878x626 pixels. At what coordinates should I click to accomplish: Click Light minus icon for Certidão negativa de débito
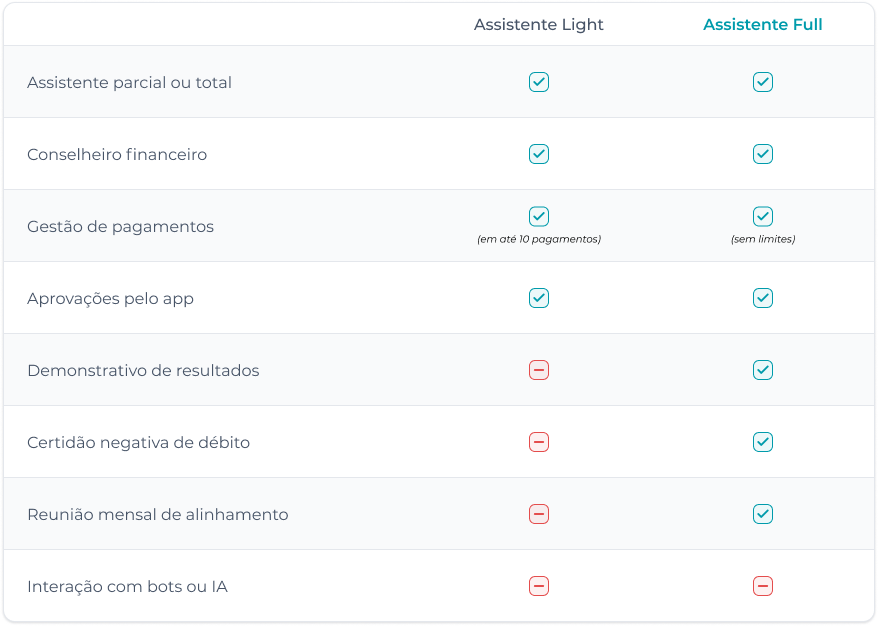(539, 442)
